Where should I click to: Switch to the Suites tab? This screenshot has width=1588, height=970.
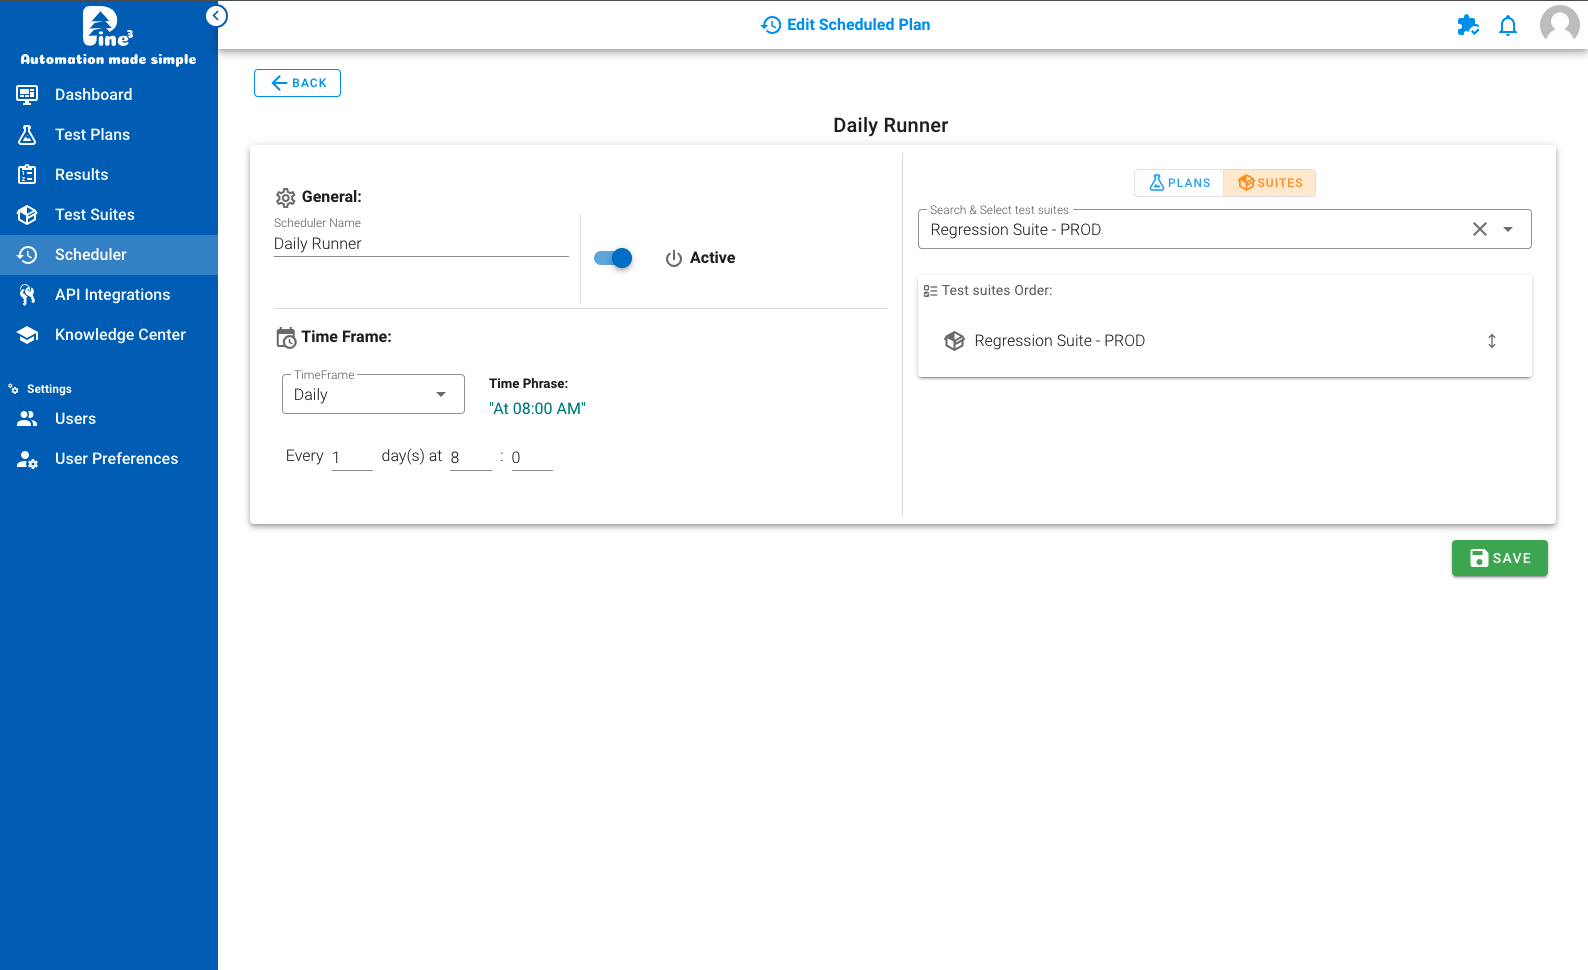point(1269,183)
